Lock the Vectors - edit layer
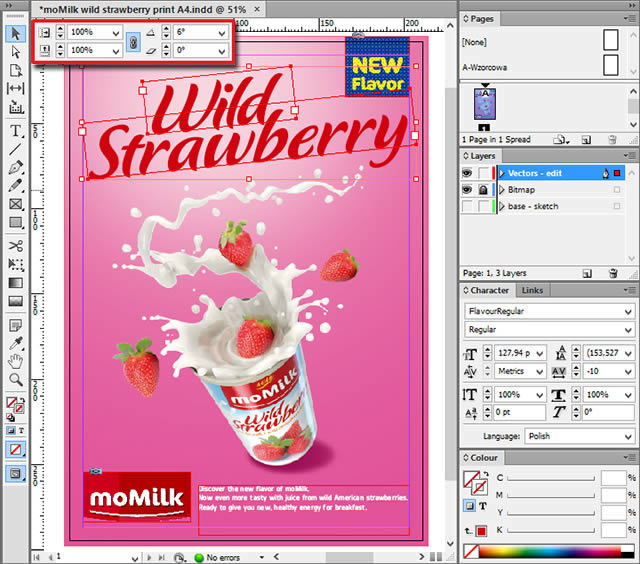 click(484, 173)
